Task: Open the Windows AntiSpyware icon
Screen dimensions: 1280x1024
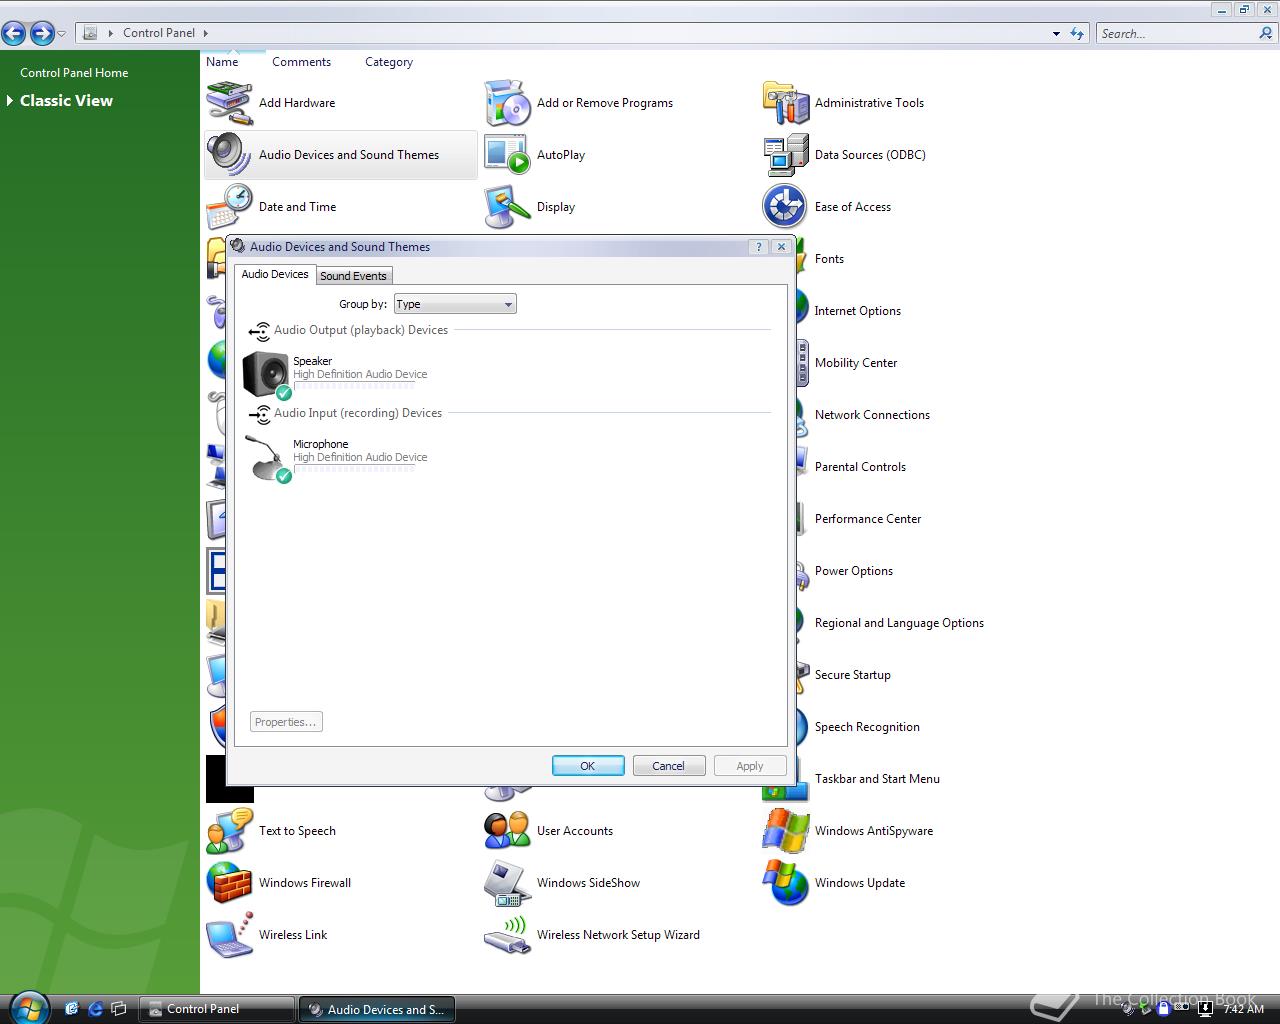Action: click(785, 831)
